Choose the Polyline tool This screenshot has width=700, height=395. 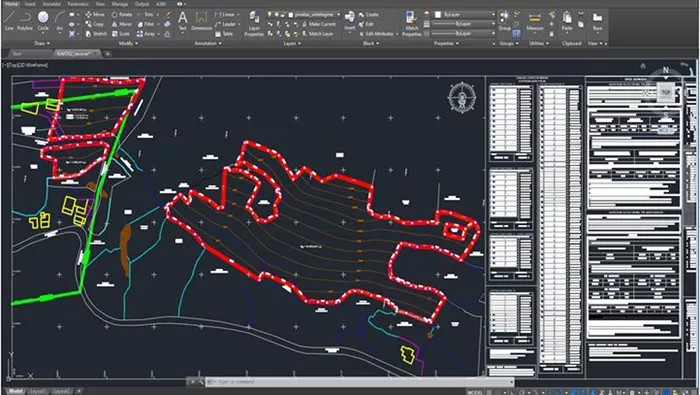click(25, 21)
